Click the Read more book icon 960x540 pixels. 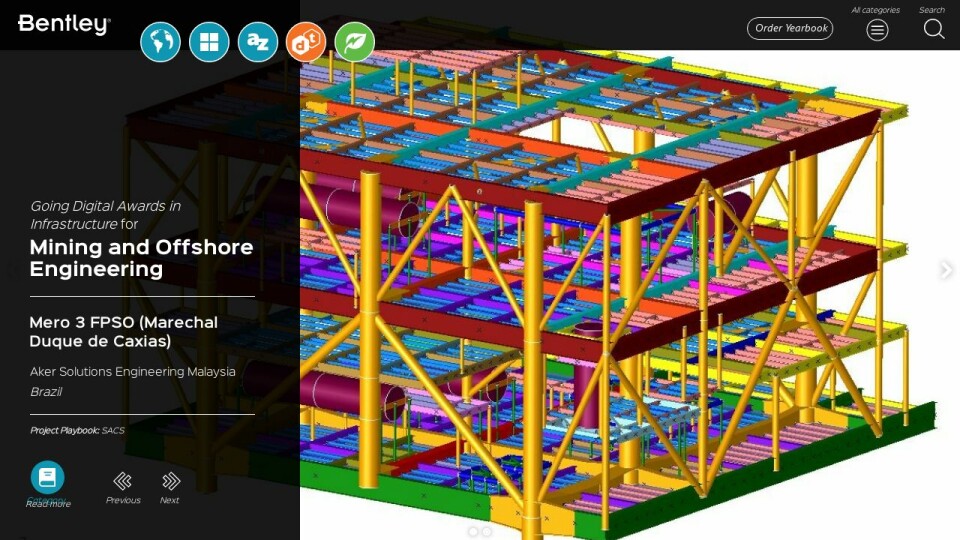(x=47, y=478)
